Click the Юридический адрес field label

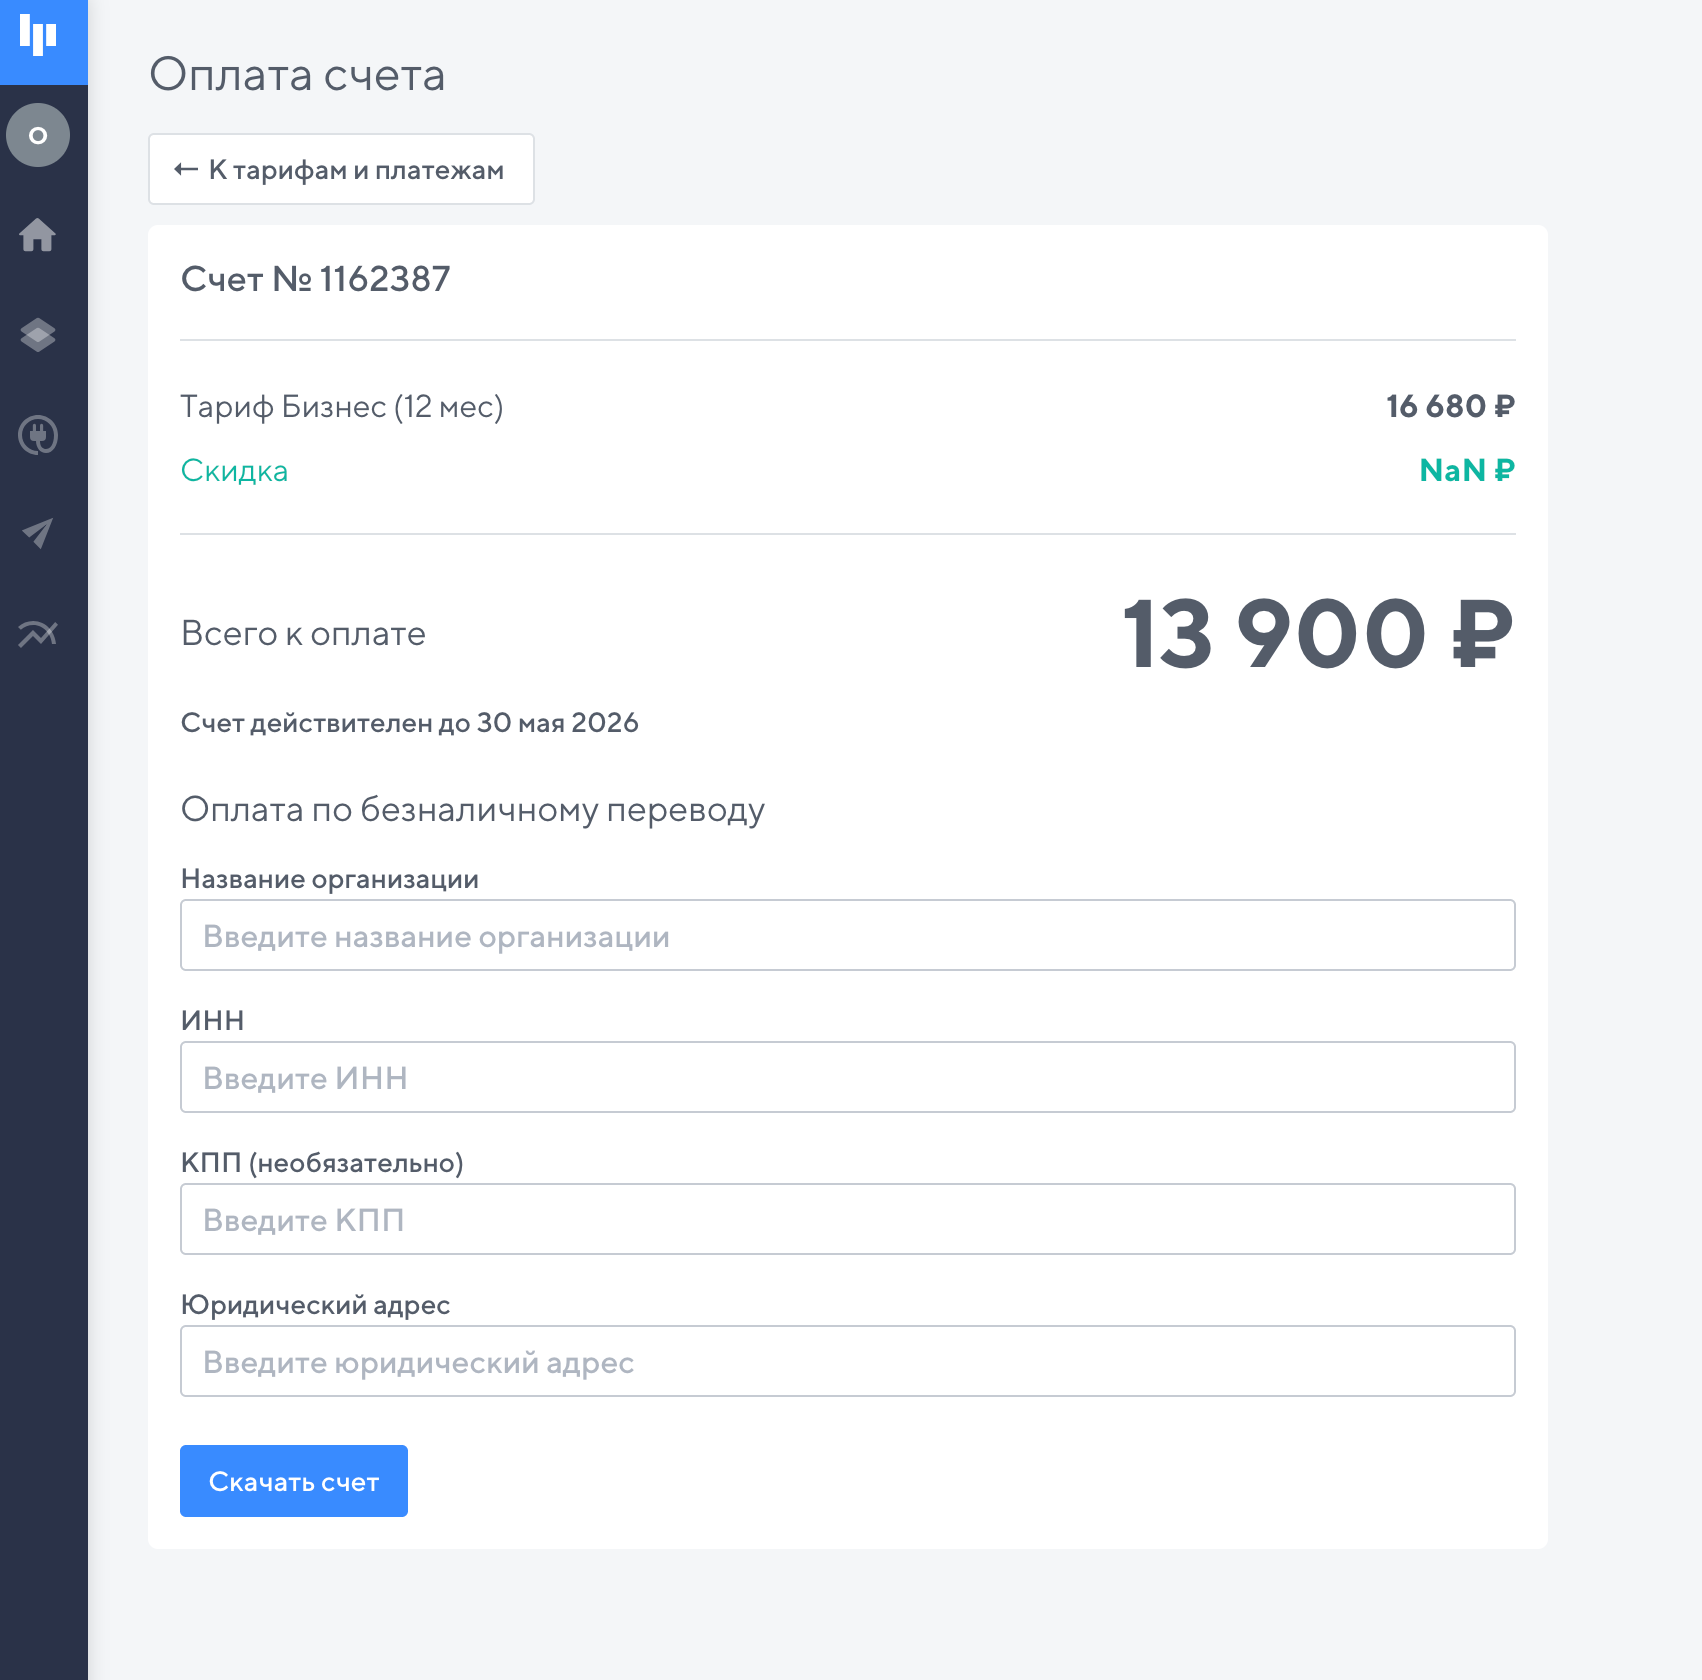pyautogui.click(x=316, y=1305)
